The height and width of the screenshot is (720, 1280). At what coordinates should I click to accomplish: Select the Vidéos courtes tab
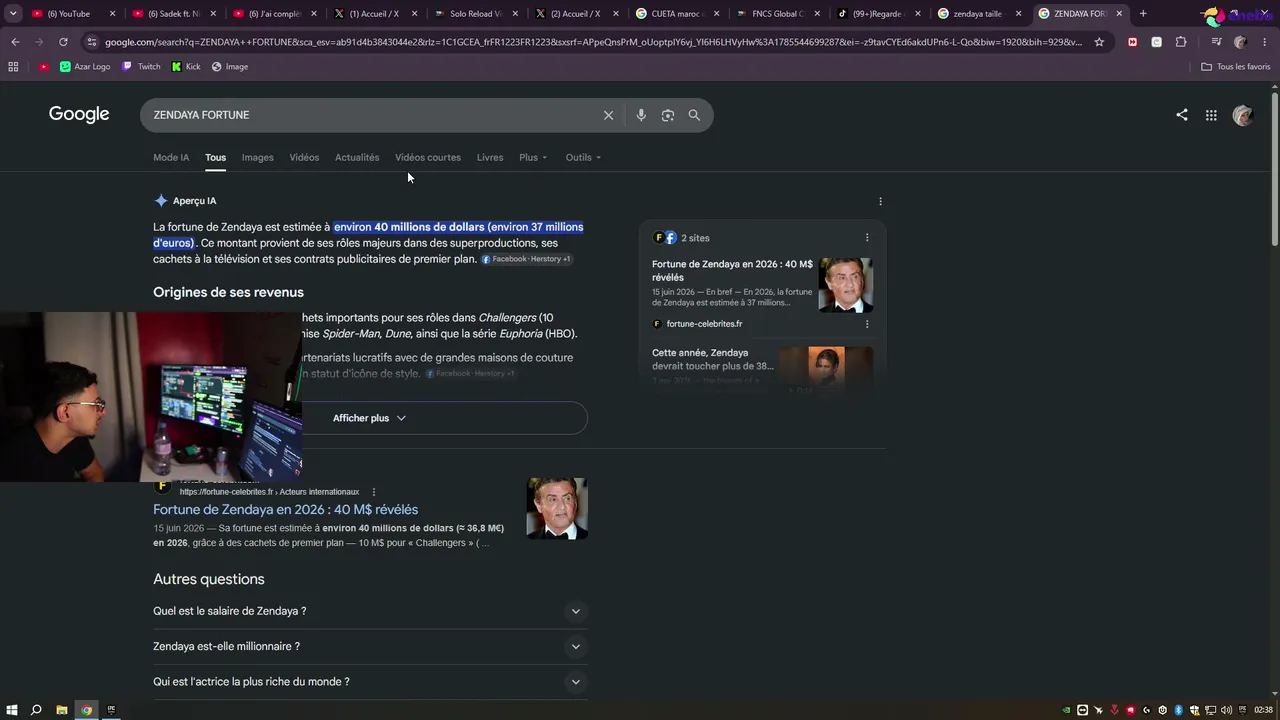(x=428, y=157)
